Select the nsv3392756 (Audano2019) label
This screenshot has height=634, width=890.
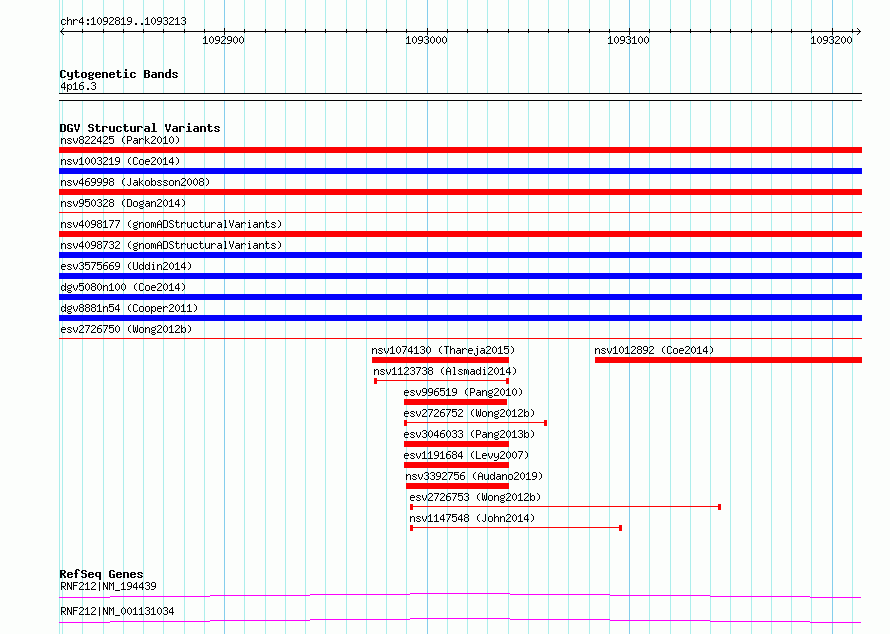pos(474,476)
